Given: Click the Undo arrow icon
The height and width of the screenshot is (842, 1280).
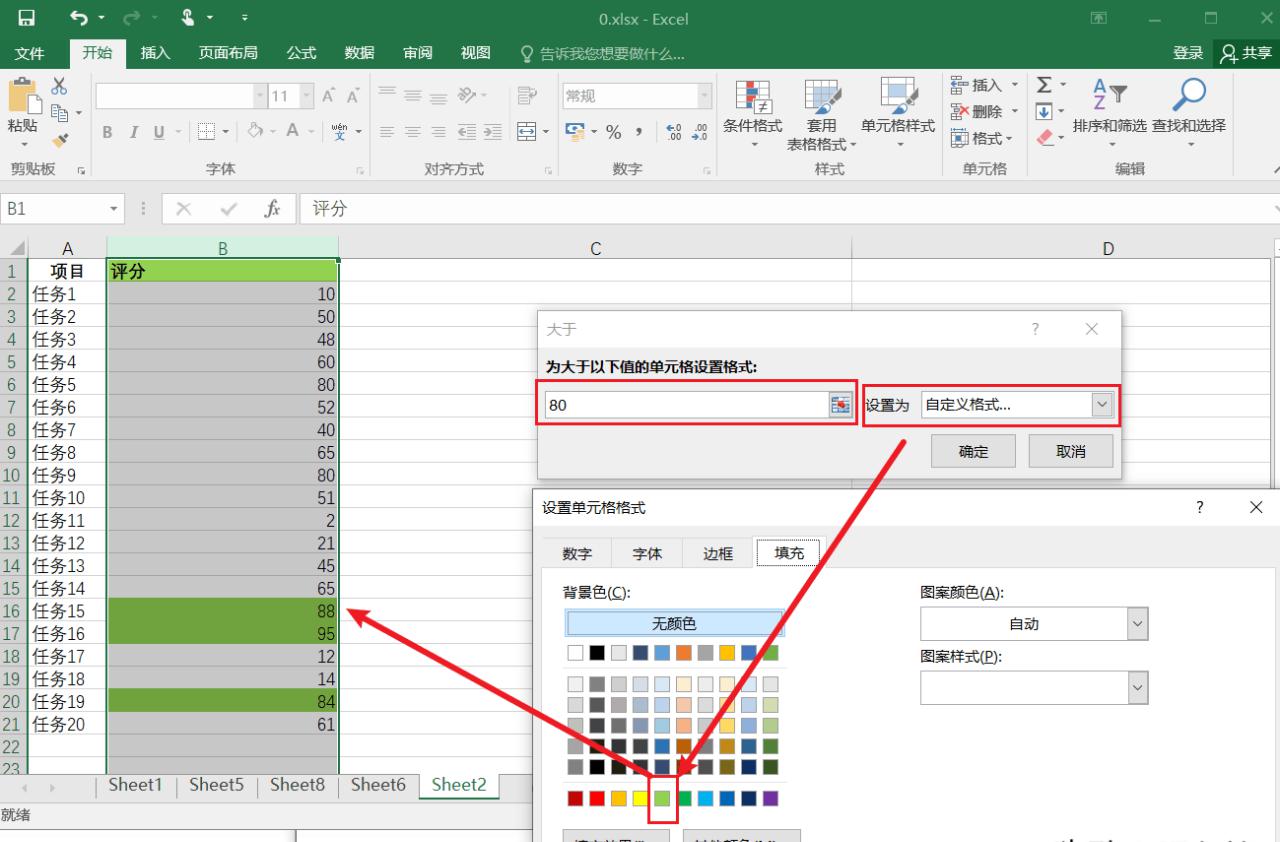Looking at the screenshot, I should 79,19.
